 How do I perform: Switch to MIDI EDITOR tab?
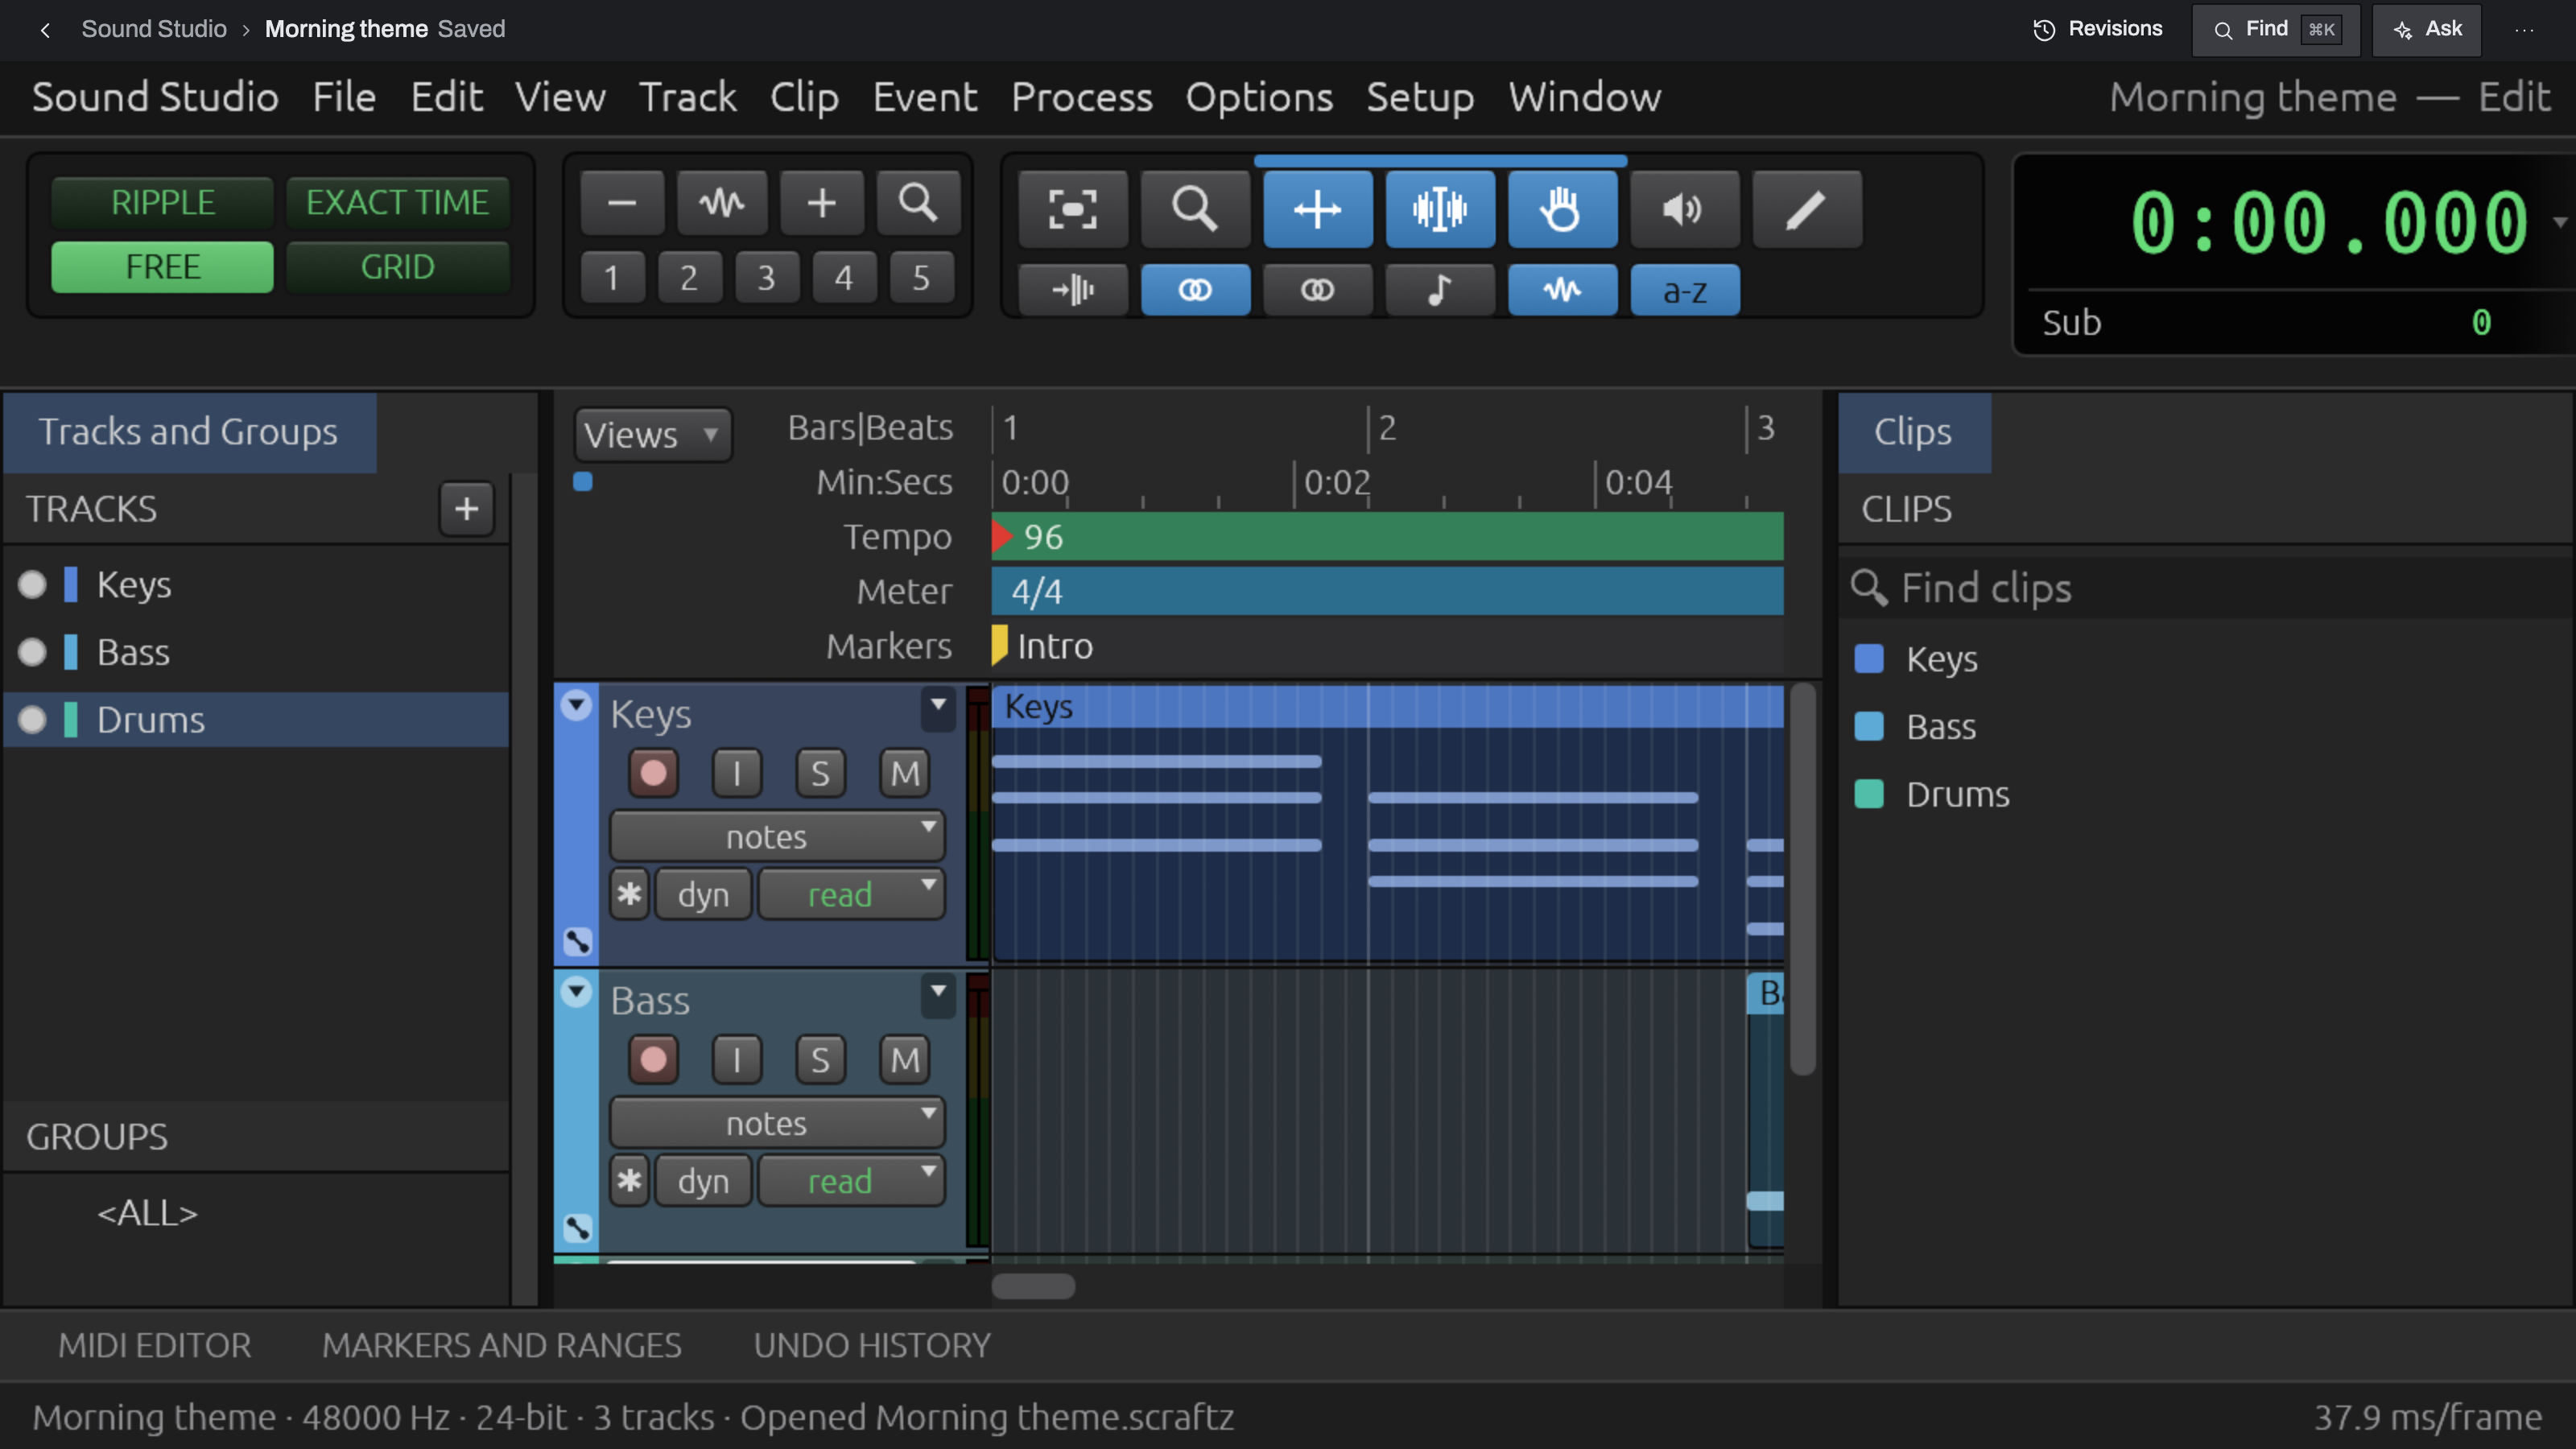(x=155, y=1345)
